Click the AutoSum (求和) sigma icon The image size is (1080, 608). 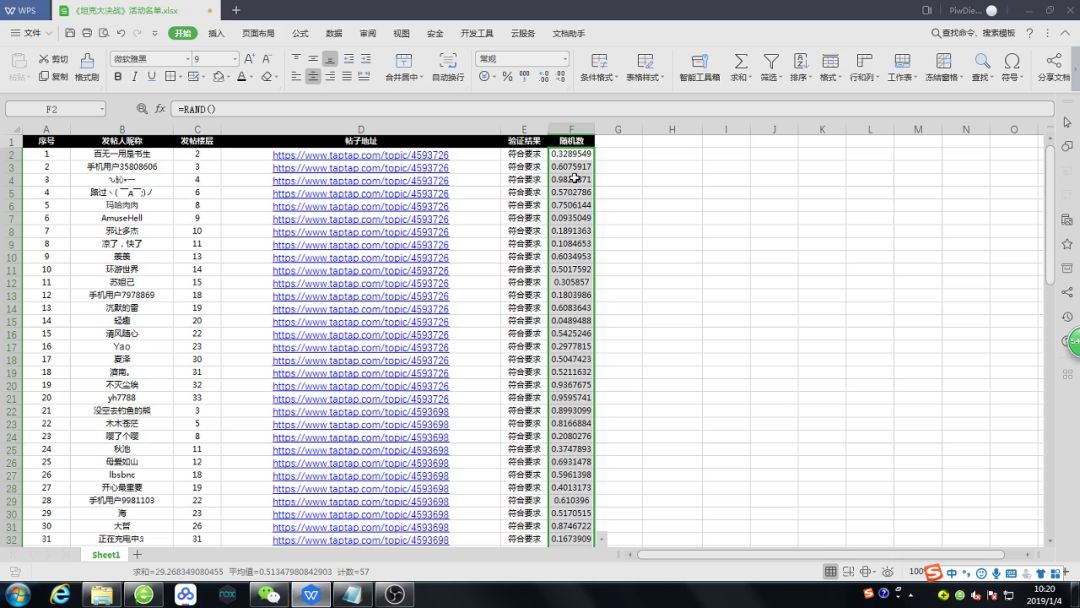740,62
